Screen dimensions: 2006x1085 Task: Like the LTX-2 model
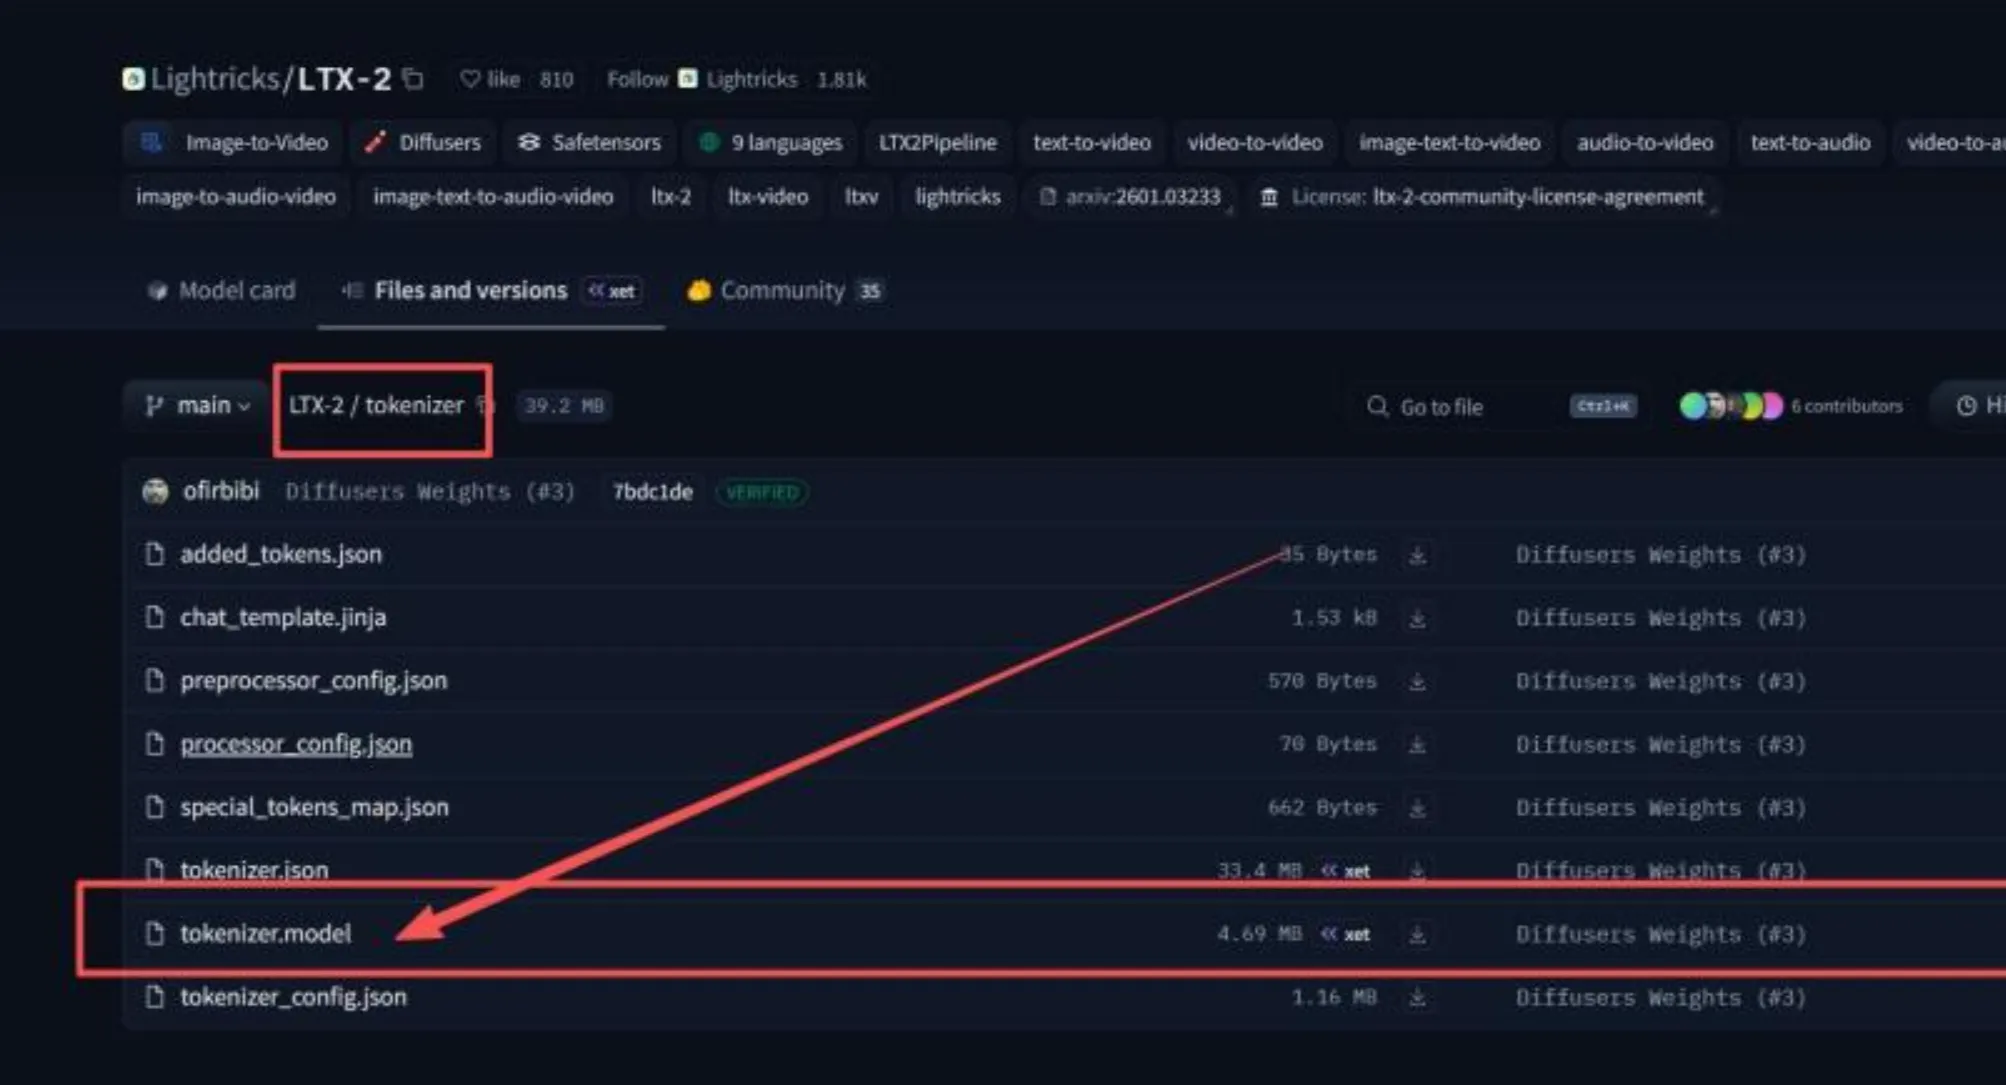490,79
